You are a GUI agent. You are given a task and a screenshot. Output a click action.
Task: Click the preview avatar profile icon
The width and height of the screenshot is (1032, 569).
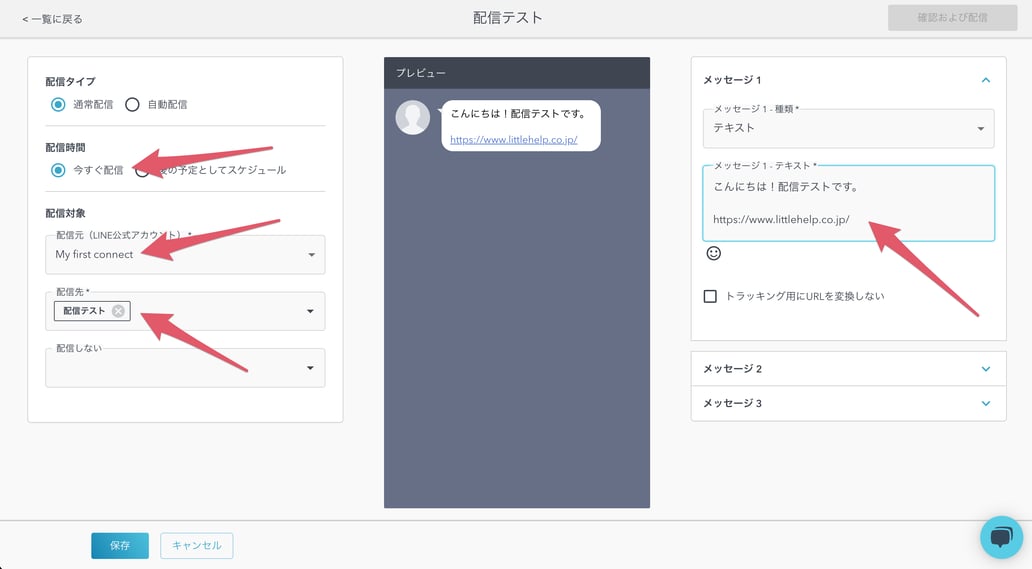coord(413,117)
